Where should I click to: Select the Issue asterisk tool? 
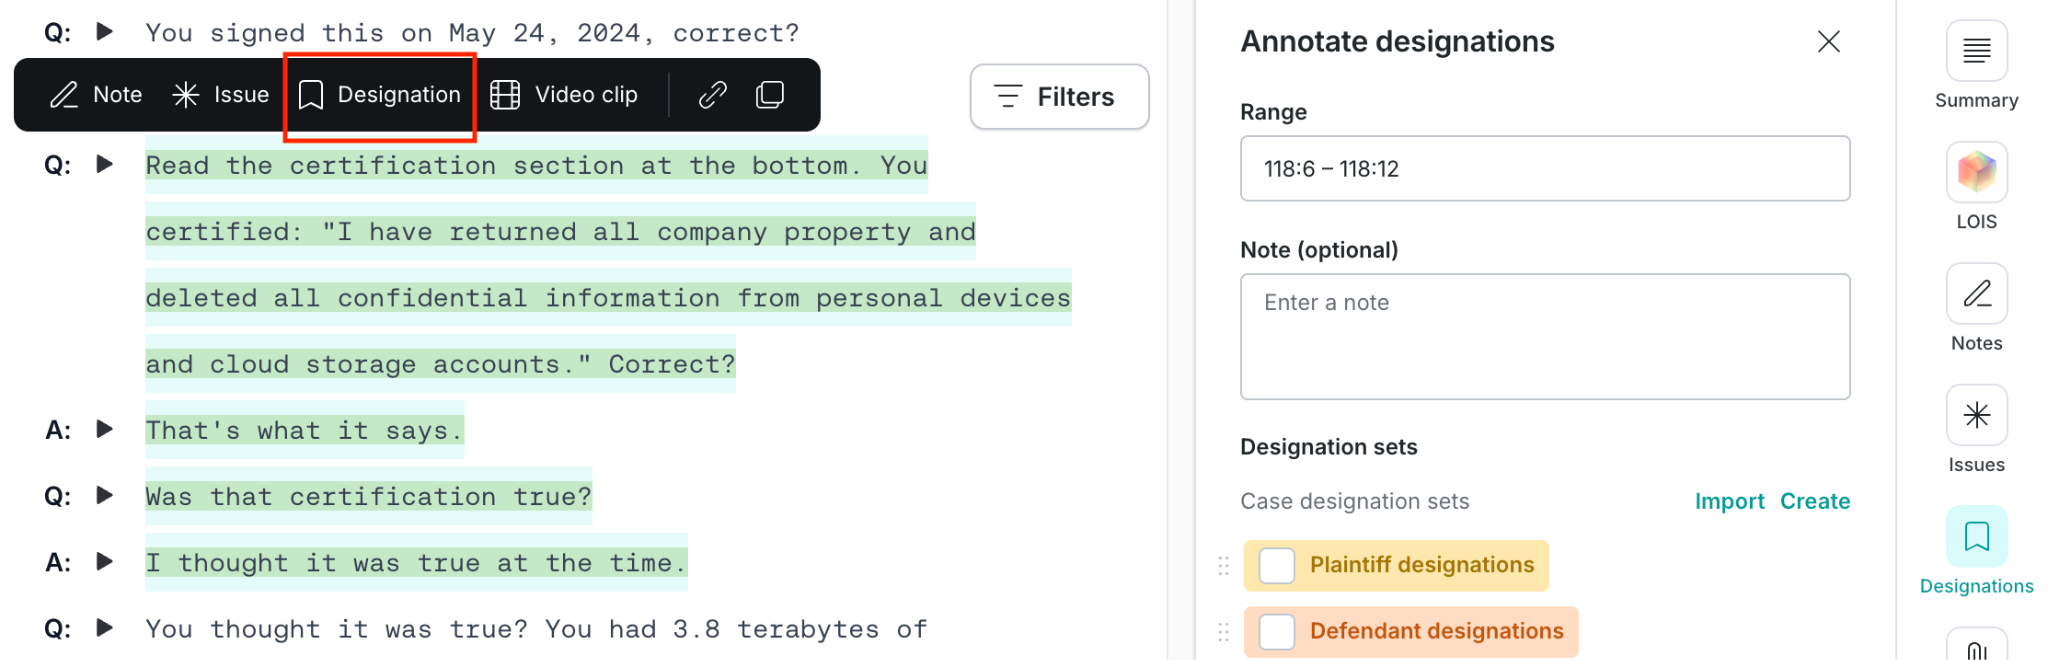(x=221, y=95)
